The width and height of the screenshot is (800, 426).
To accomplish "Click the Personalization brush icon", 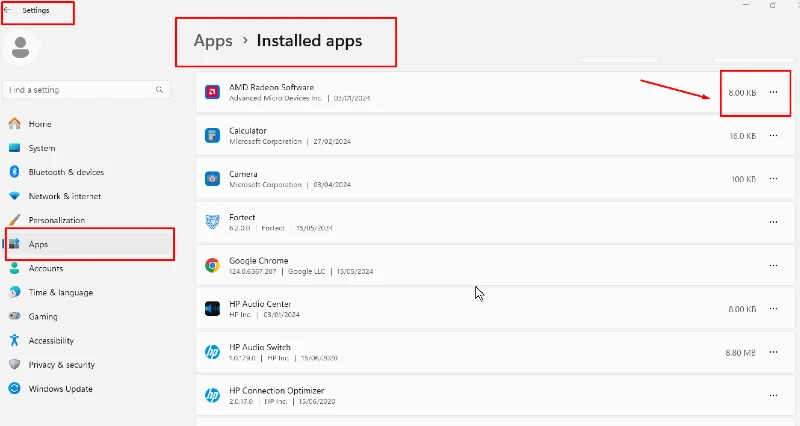I will tap(15, 220).
